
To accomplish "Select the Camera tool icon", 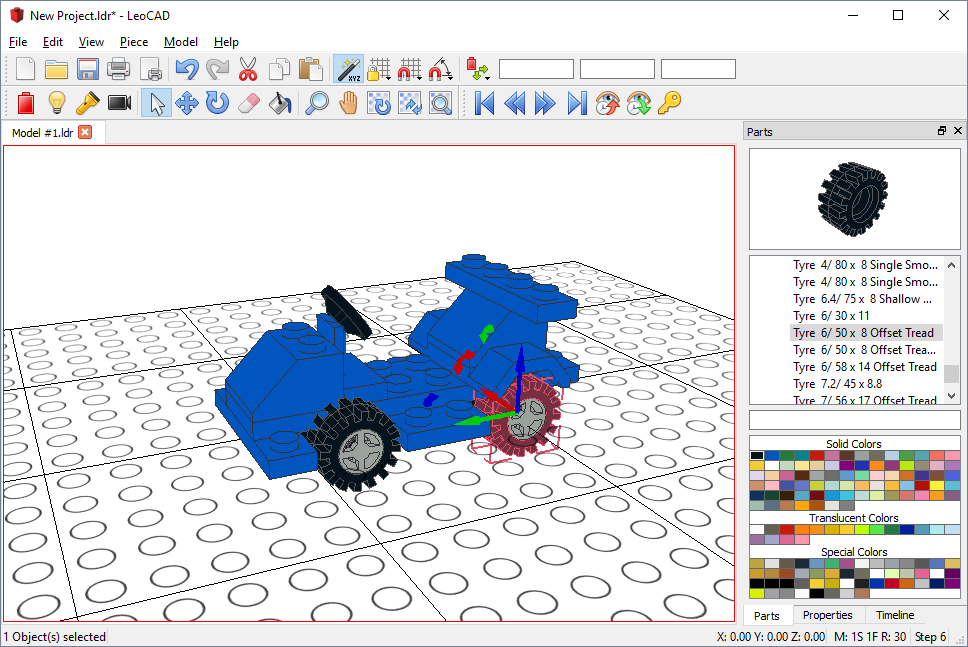I will click(119, 103).
